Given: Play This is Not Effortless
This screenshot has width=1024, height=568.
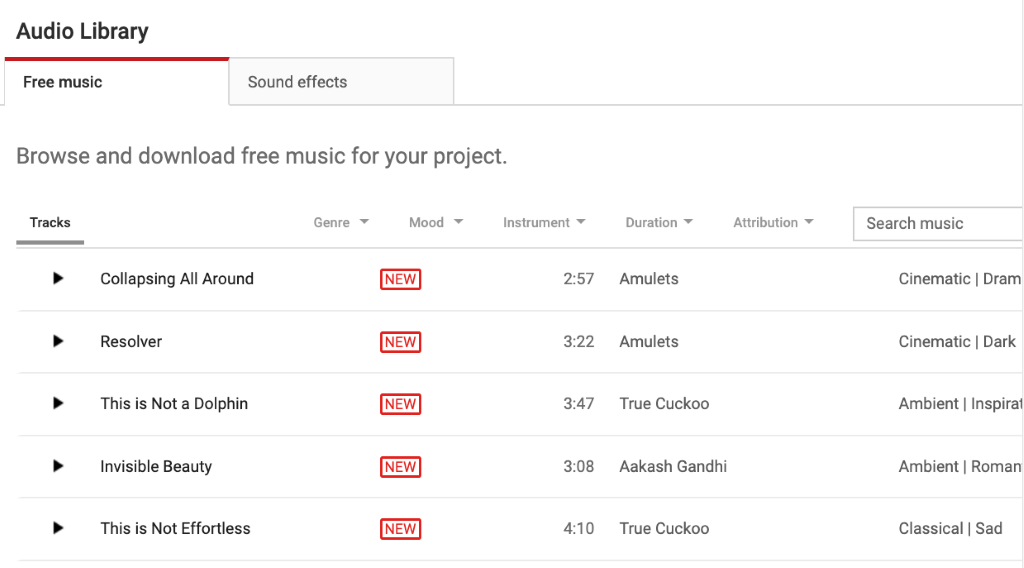Looking at the screenshot, I should (x=58, y=528).
